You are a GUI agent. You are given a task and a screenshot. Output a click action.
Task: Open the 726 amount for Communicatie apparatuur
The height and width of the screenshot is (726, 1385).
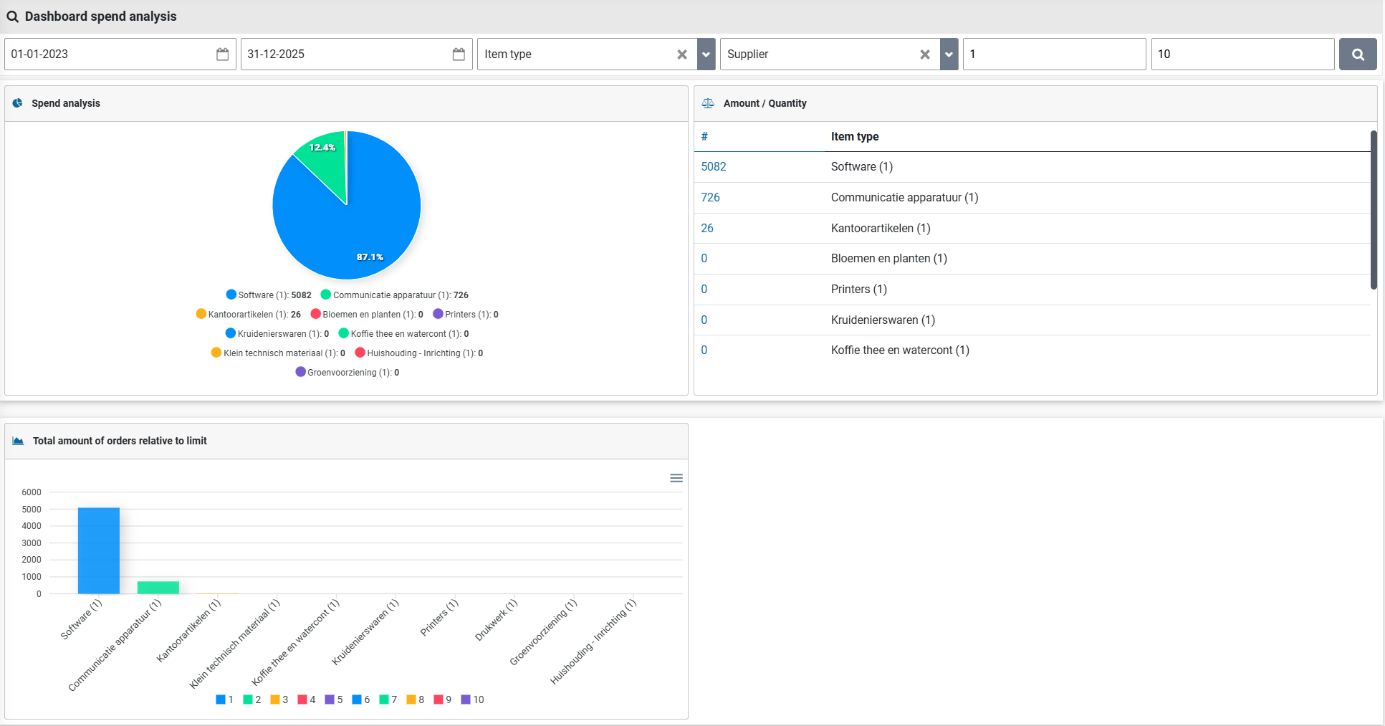point(710,198)
